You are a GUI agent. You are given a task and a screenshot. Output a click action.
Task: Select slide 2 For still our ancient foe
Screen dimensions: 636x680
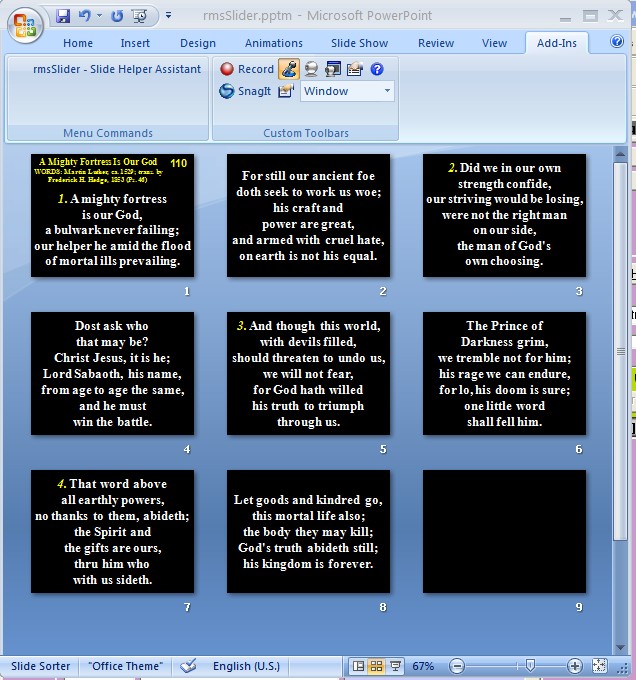point(308,215)
